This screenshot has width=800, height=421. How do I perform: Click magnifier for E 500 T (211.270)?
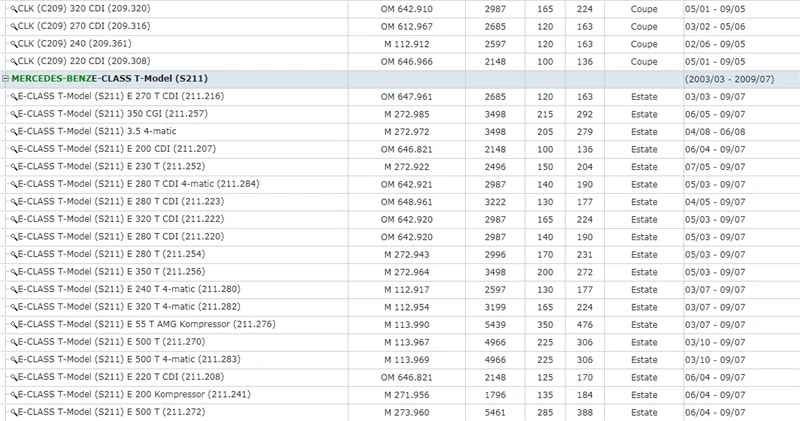(x=14, y=342)
